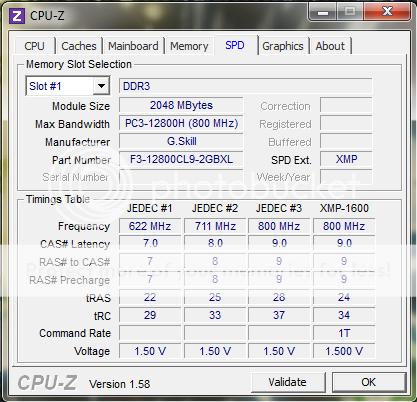Click the XMP value beside SPD Ext.
This screenshot has height=402, width=417.
point(346,159)
